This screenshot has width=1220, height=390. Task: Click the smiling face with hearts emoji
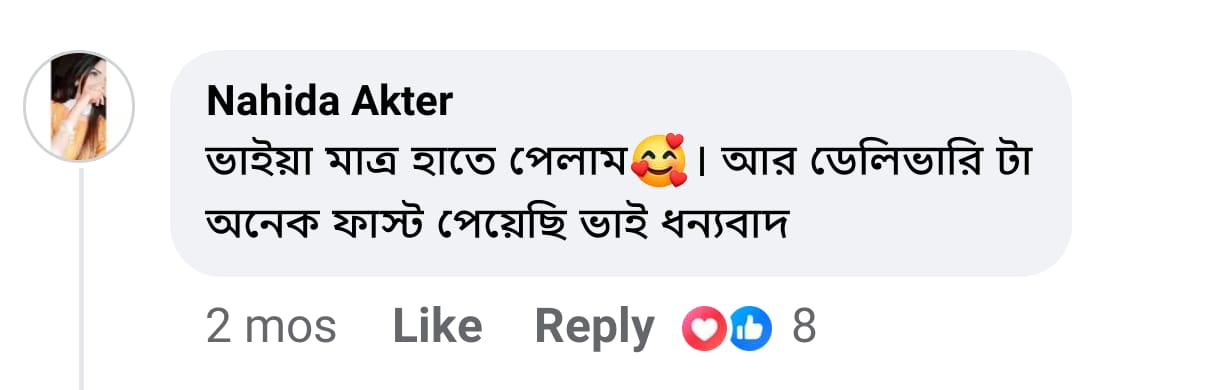click(x=660, y=162)
